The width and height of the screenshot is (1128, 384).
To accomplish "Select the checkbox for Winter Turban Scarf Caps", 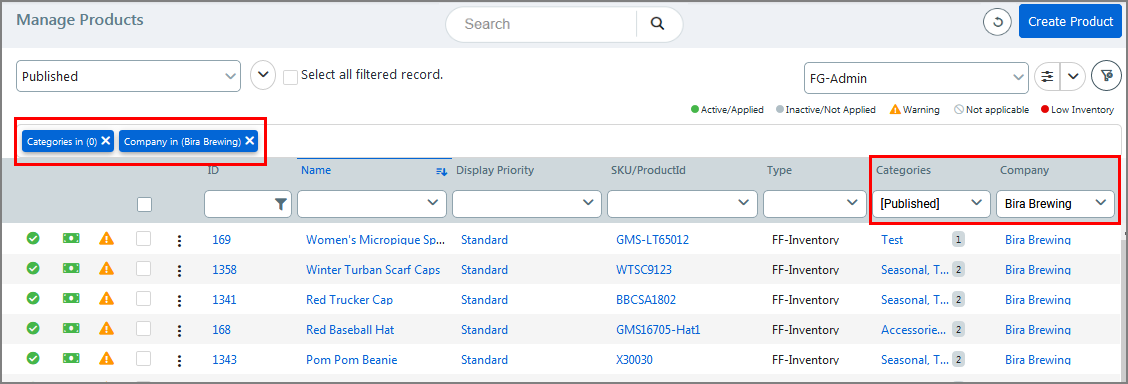I will click(144, 269).
